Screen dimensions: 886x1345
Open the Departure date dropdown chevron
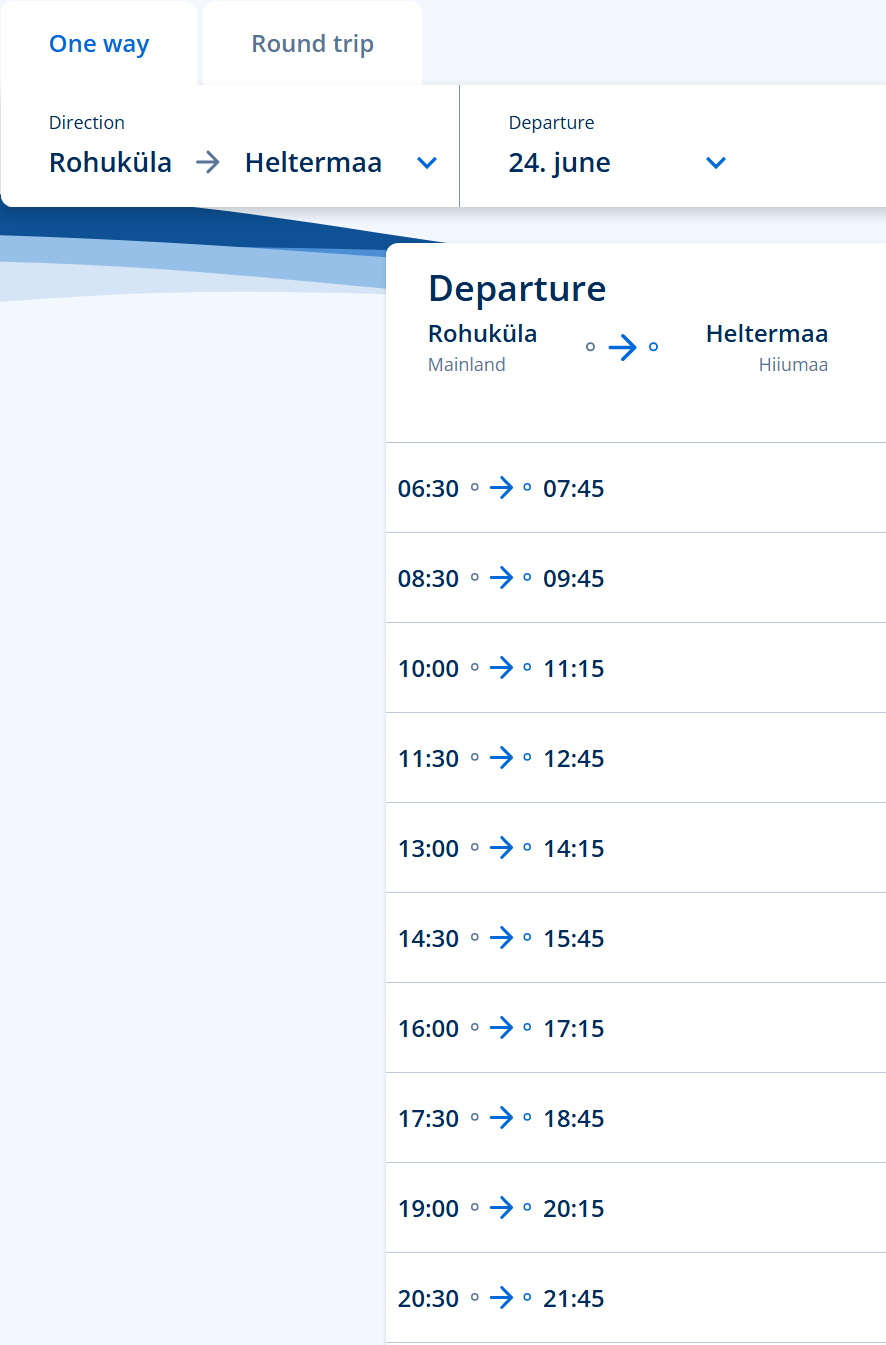pos(715,163)
